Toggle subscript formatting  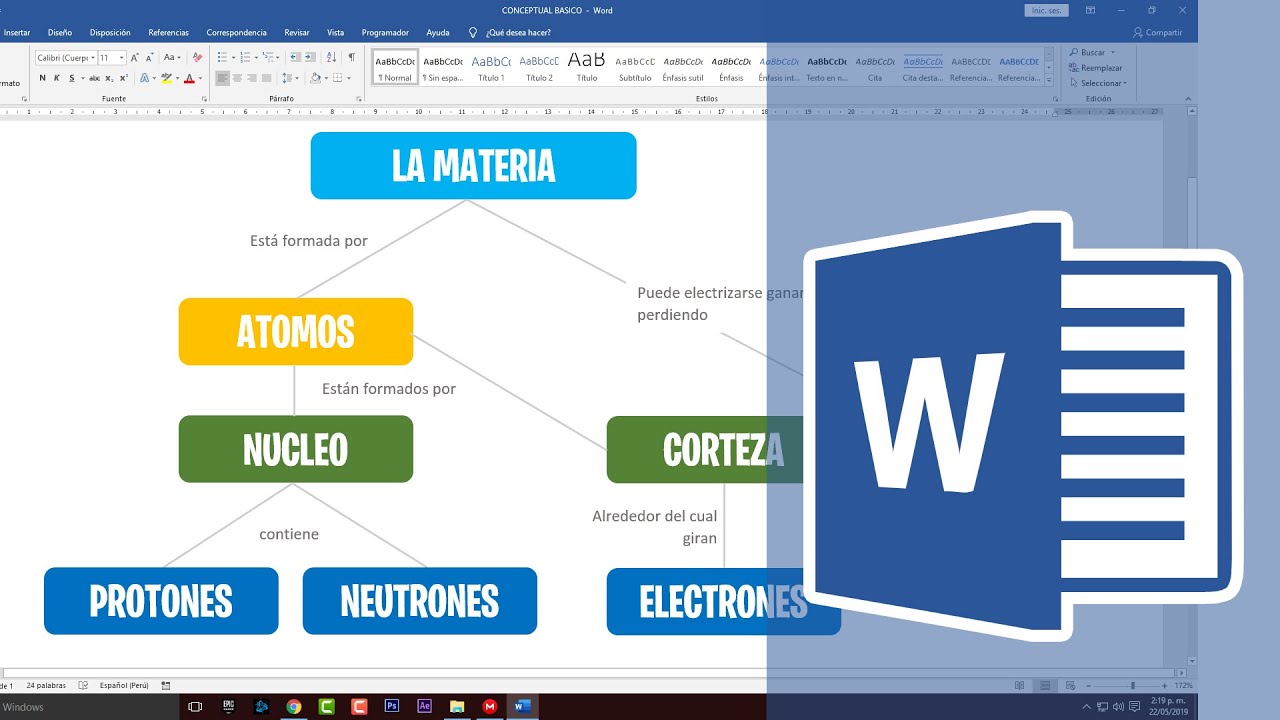108,78
